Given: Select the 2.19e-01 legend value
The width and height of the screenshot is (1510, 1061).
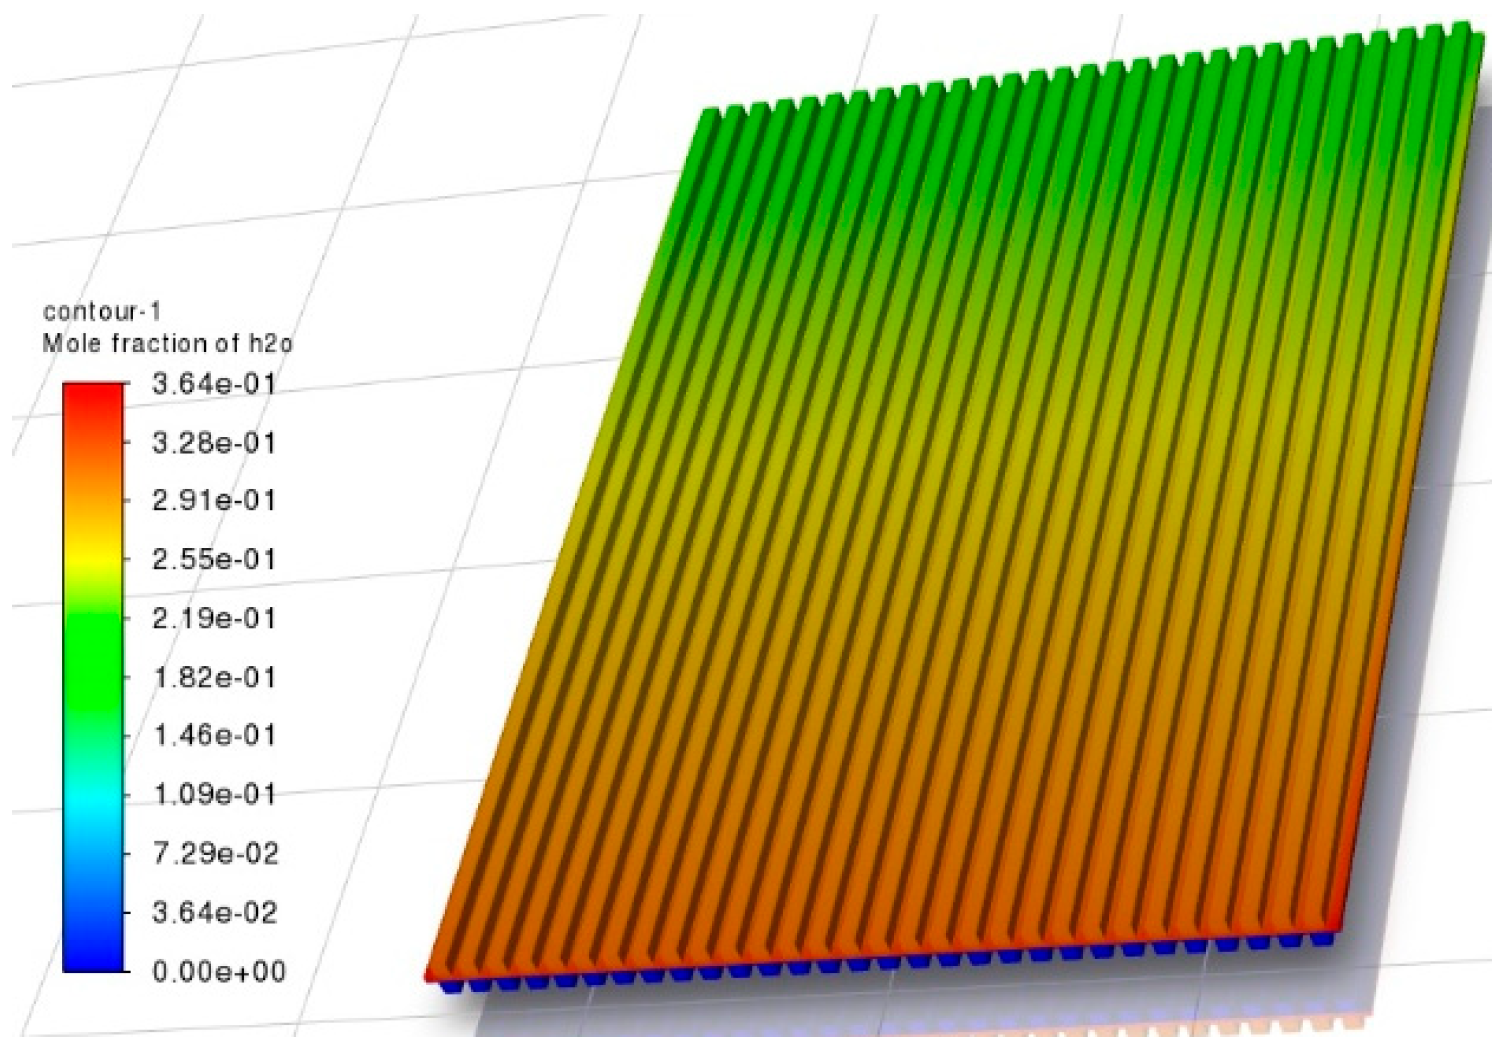Looking at the screenshot, I should [x=213, y=619].
